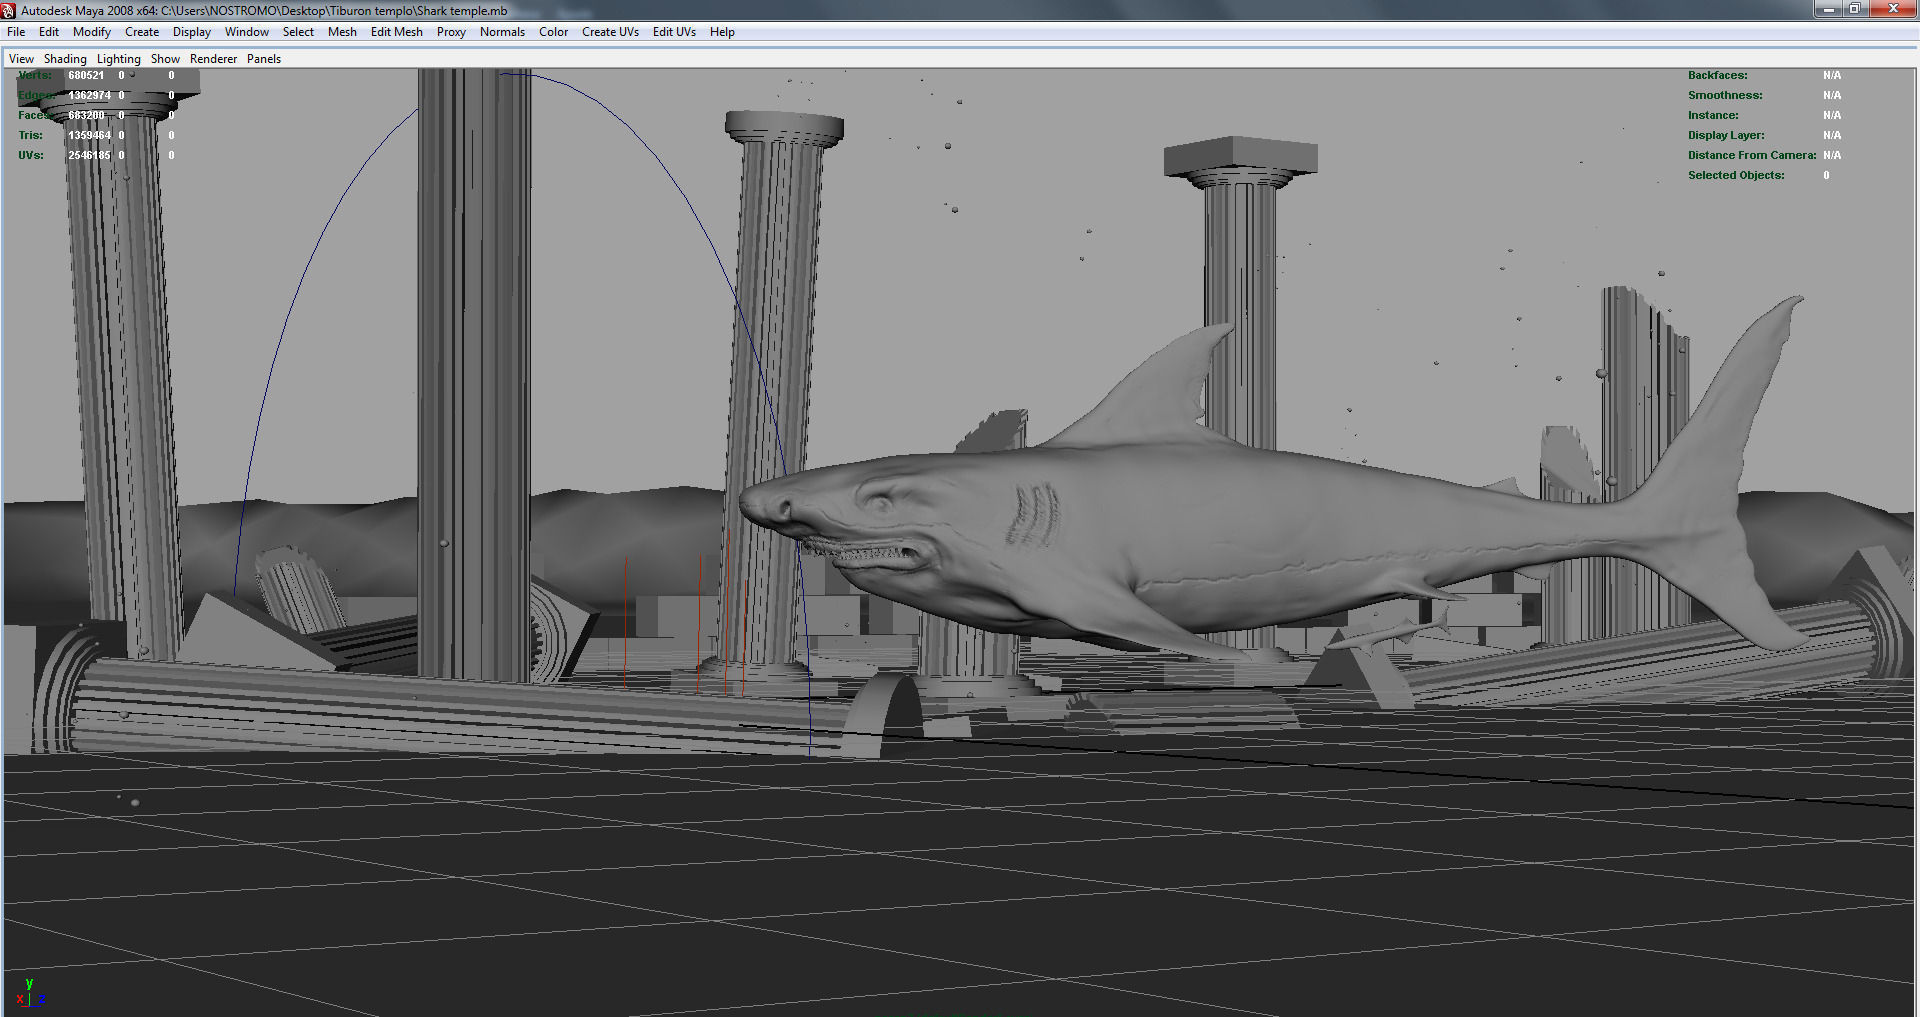Open the Select menu
This screenshot has height=1017, width=1920.
pos(298,32)
